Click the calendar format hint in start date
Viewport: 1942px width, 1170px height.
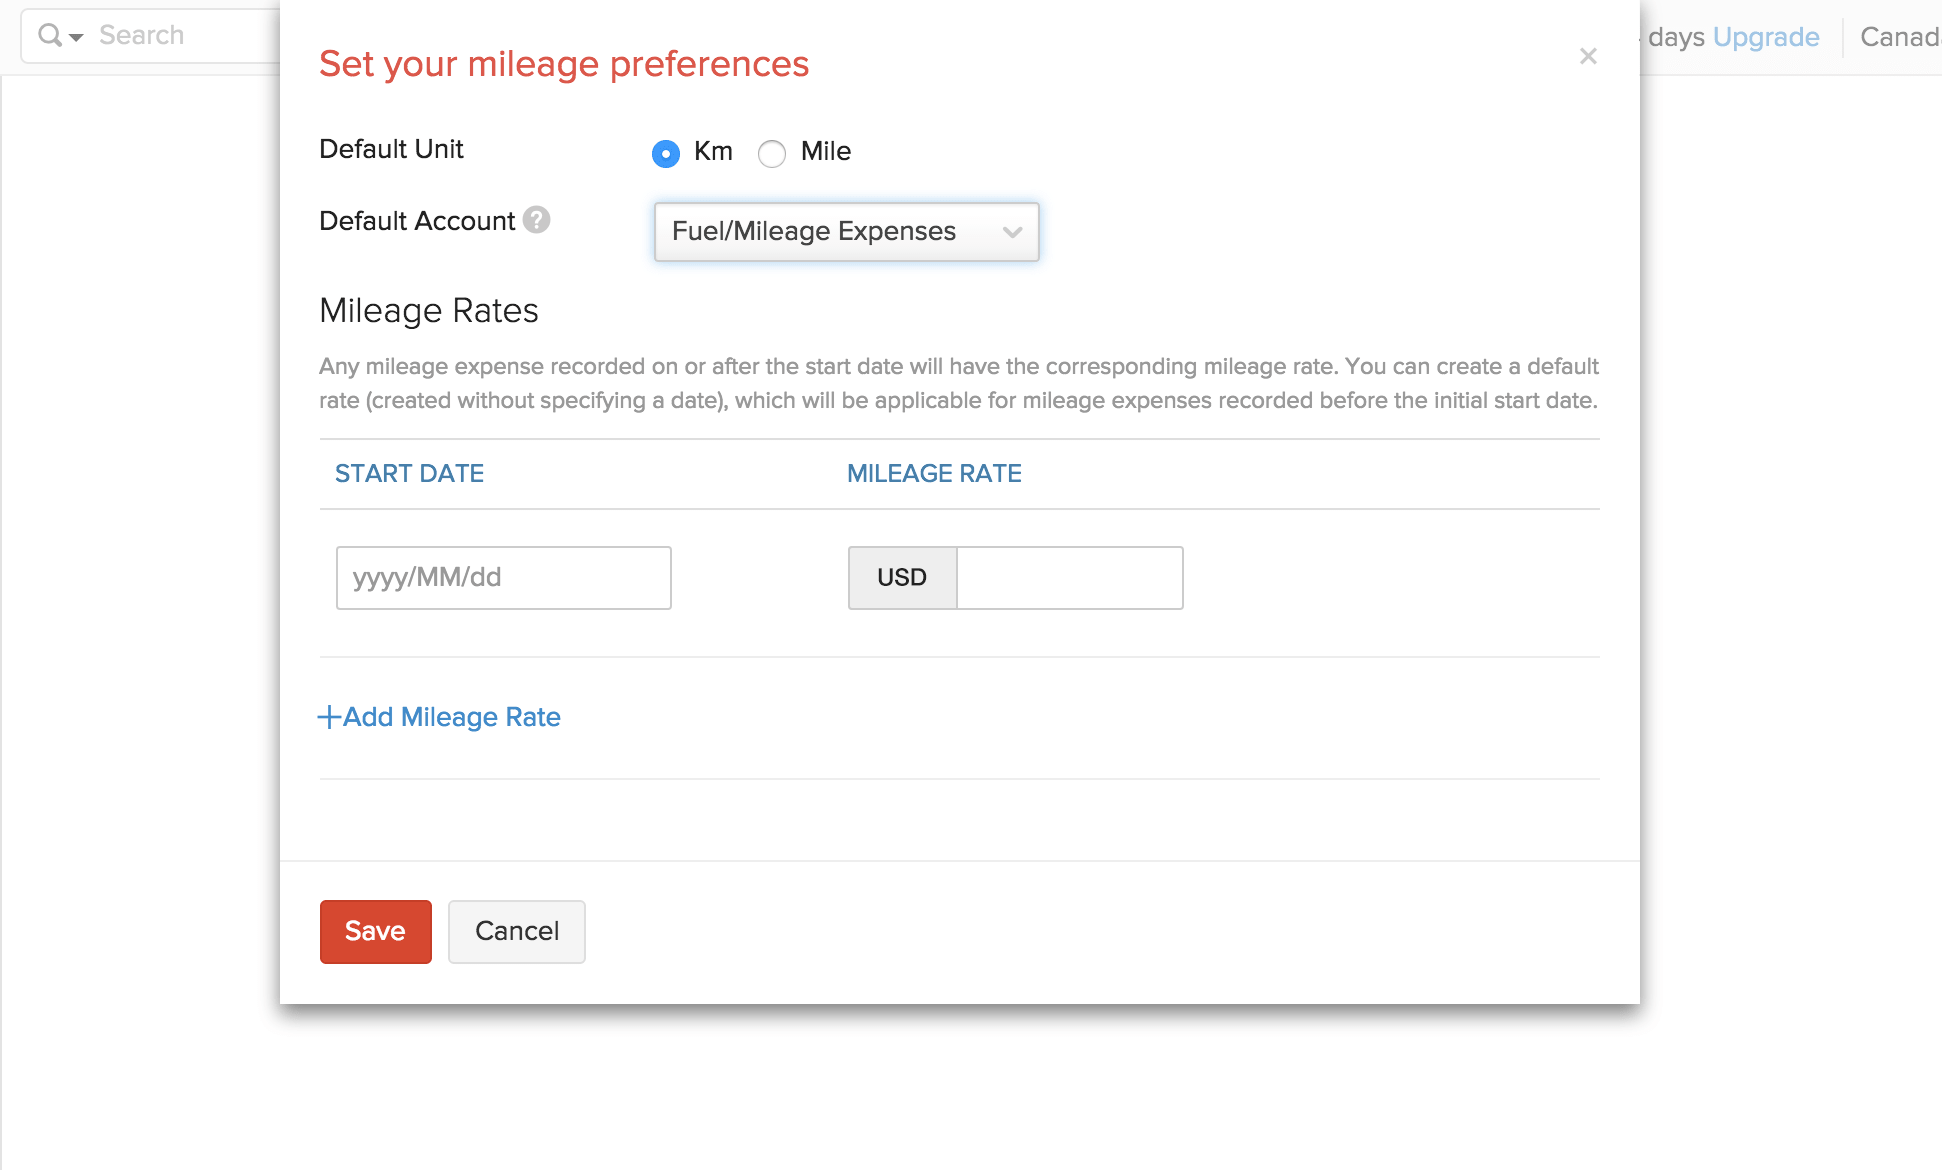[x=502, y=577]
